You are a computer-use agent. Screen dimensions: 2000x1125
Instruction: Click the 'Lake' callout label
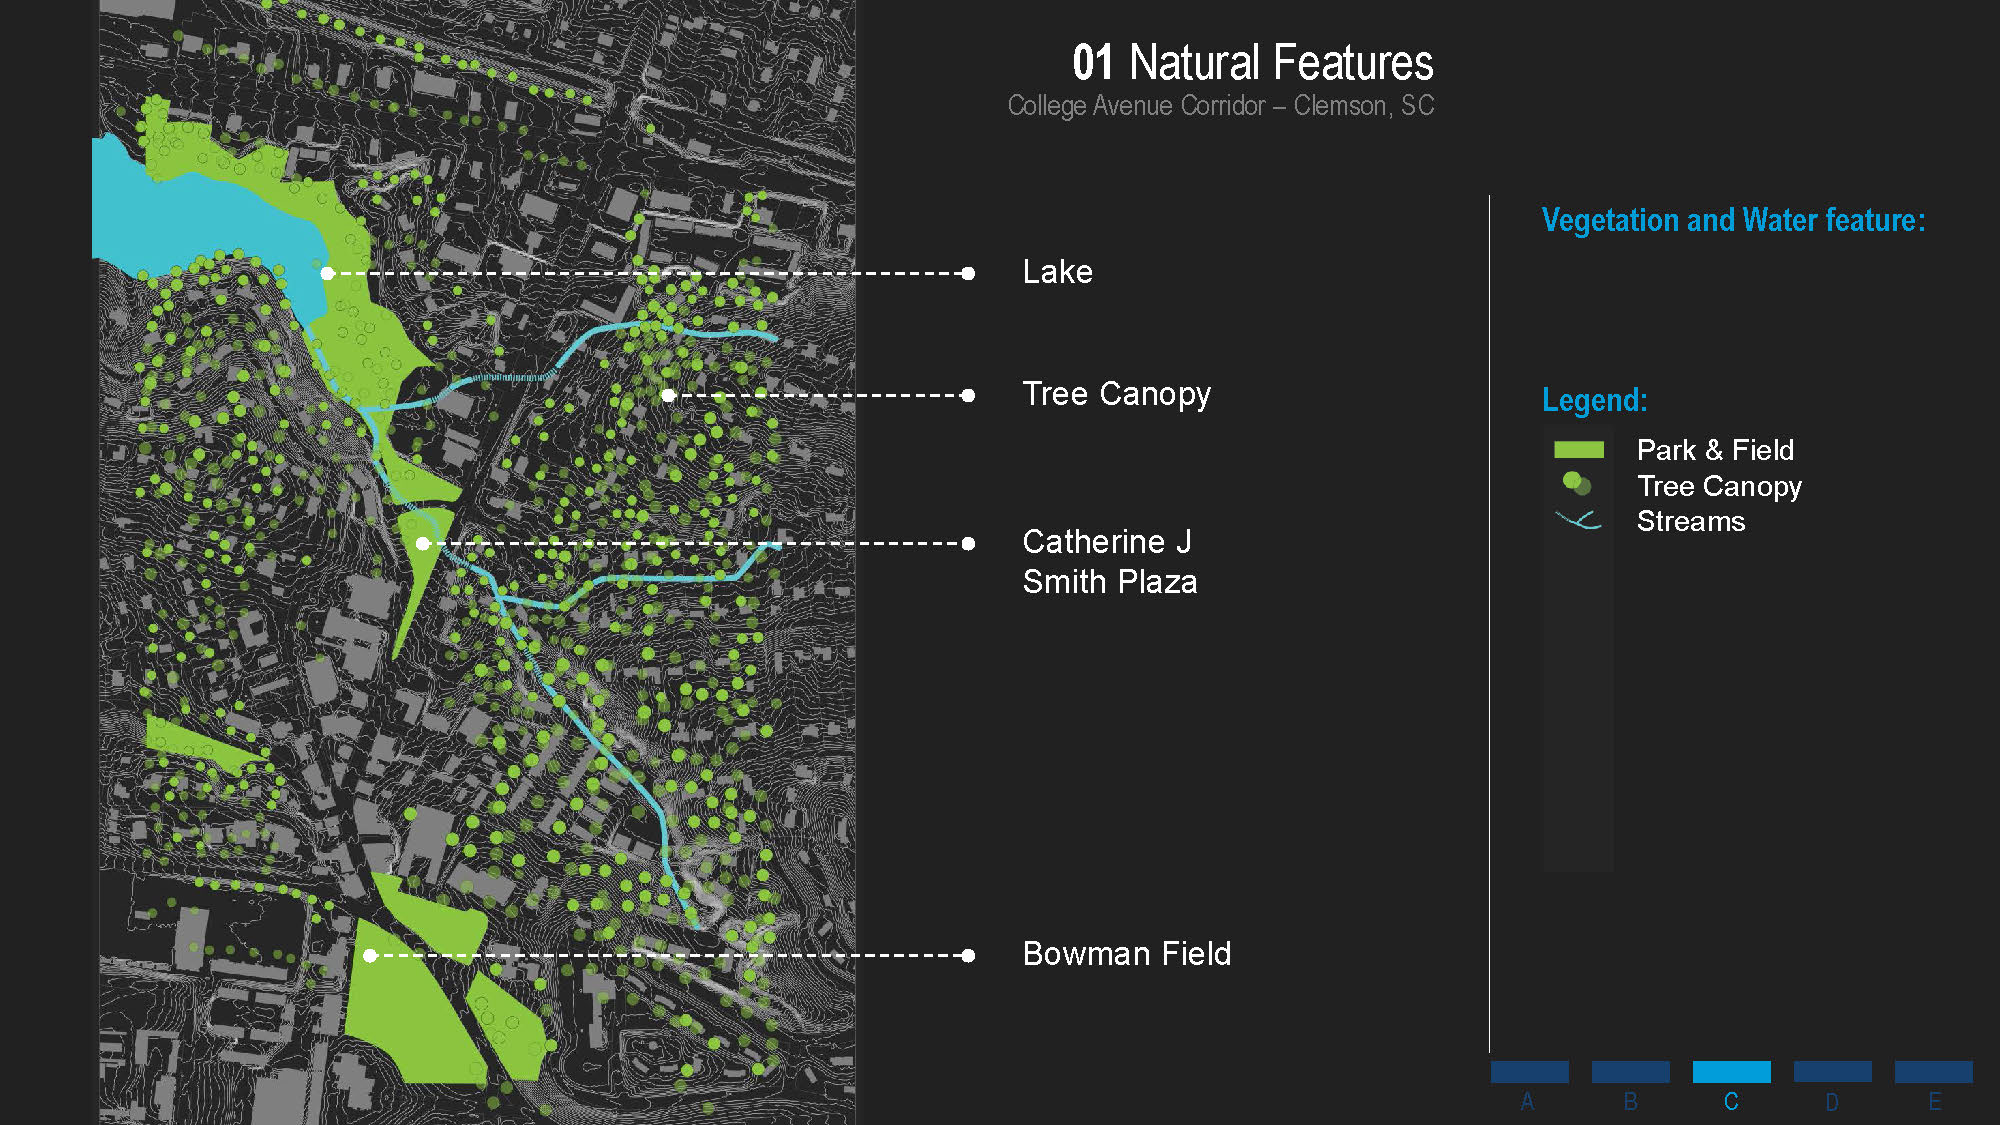[1057, 272]
